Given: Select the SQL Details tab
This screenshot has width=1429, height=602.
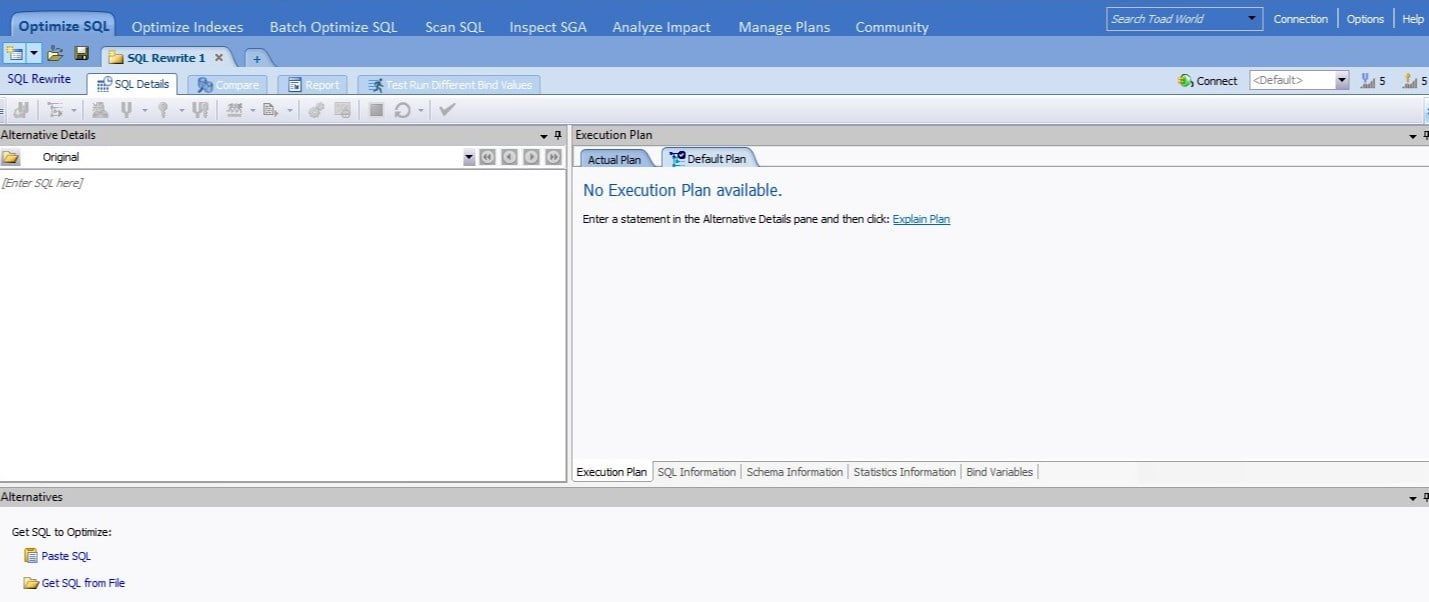Looking at the screenshot, I should pyautogui.click(x=132, y=84).
